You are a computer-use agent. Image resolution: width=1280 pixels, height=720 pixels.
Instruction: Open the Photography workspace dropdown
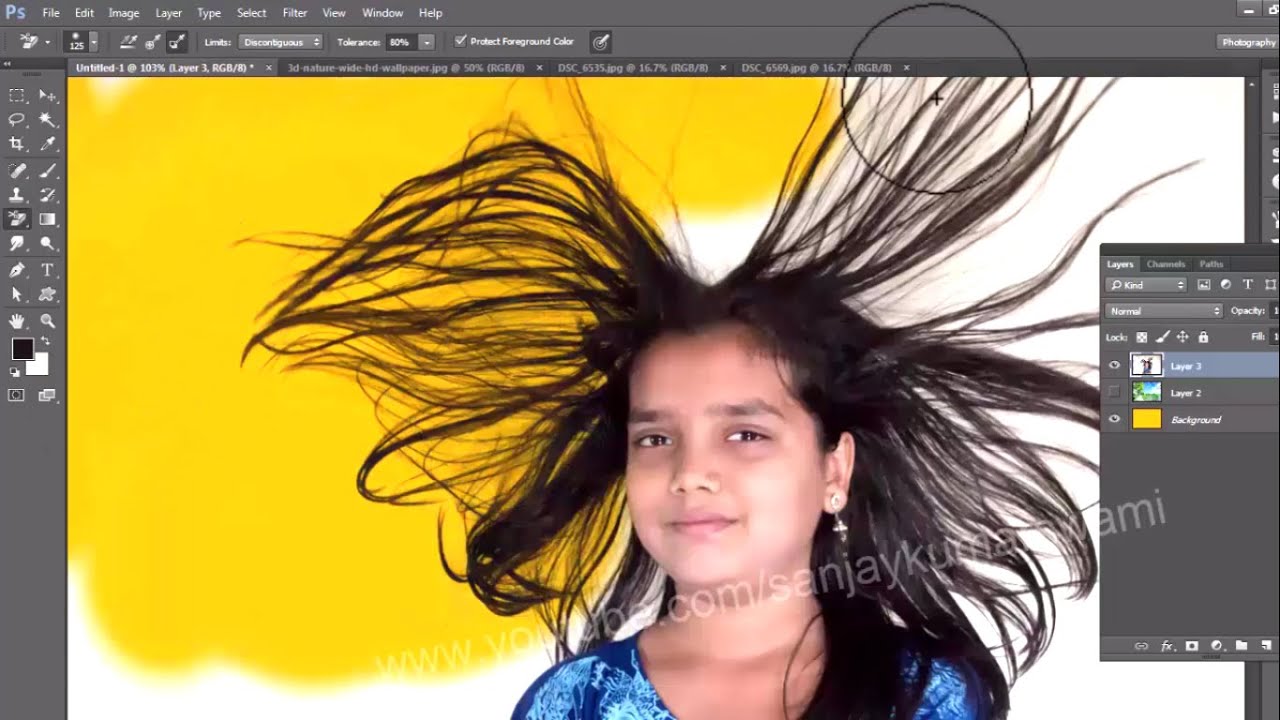click(1248, 42)
